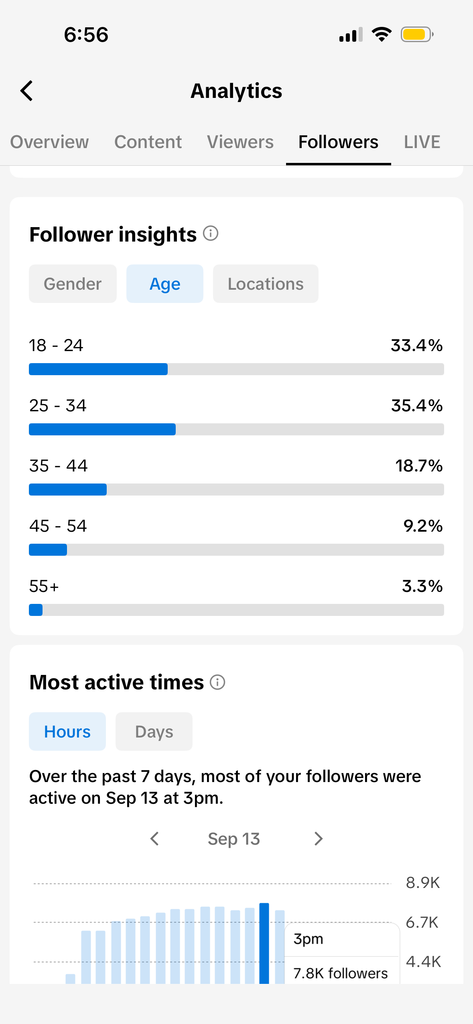Tap the highlighted 3pm chart bar

pos(264,943)
